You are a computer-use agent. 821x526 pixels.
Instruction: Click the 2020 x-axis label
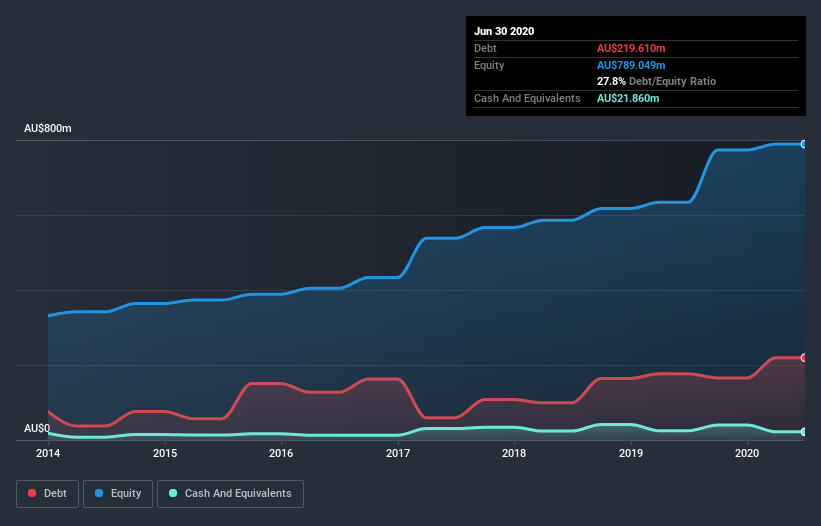747,453
